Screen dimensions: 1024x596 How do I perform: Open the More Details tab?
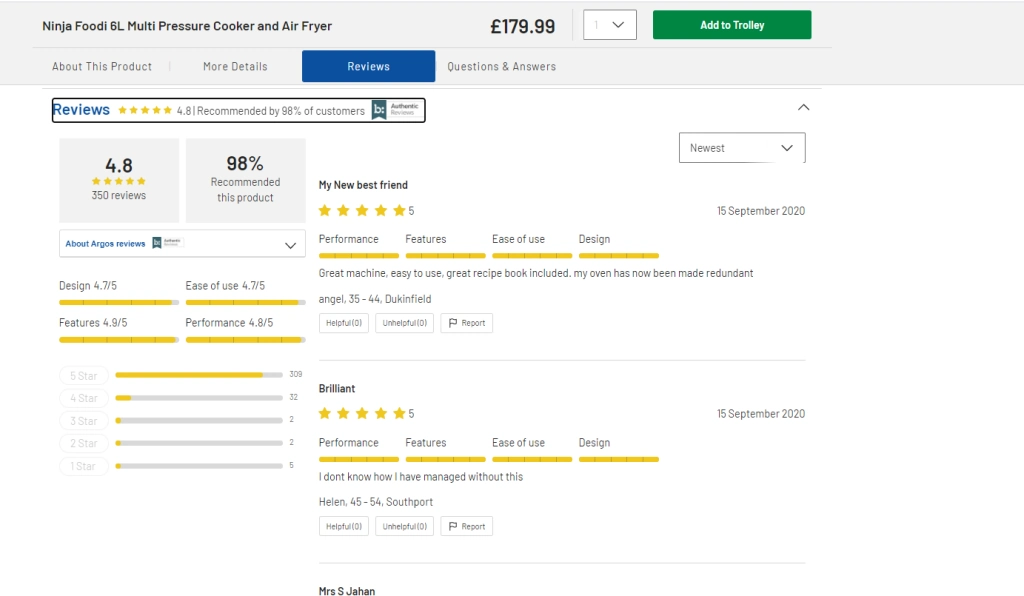[235, 66]
